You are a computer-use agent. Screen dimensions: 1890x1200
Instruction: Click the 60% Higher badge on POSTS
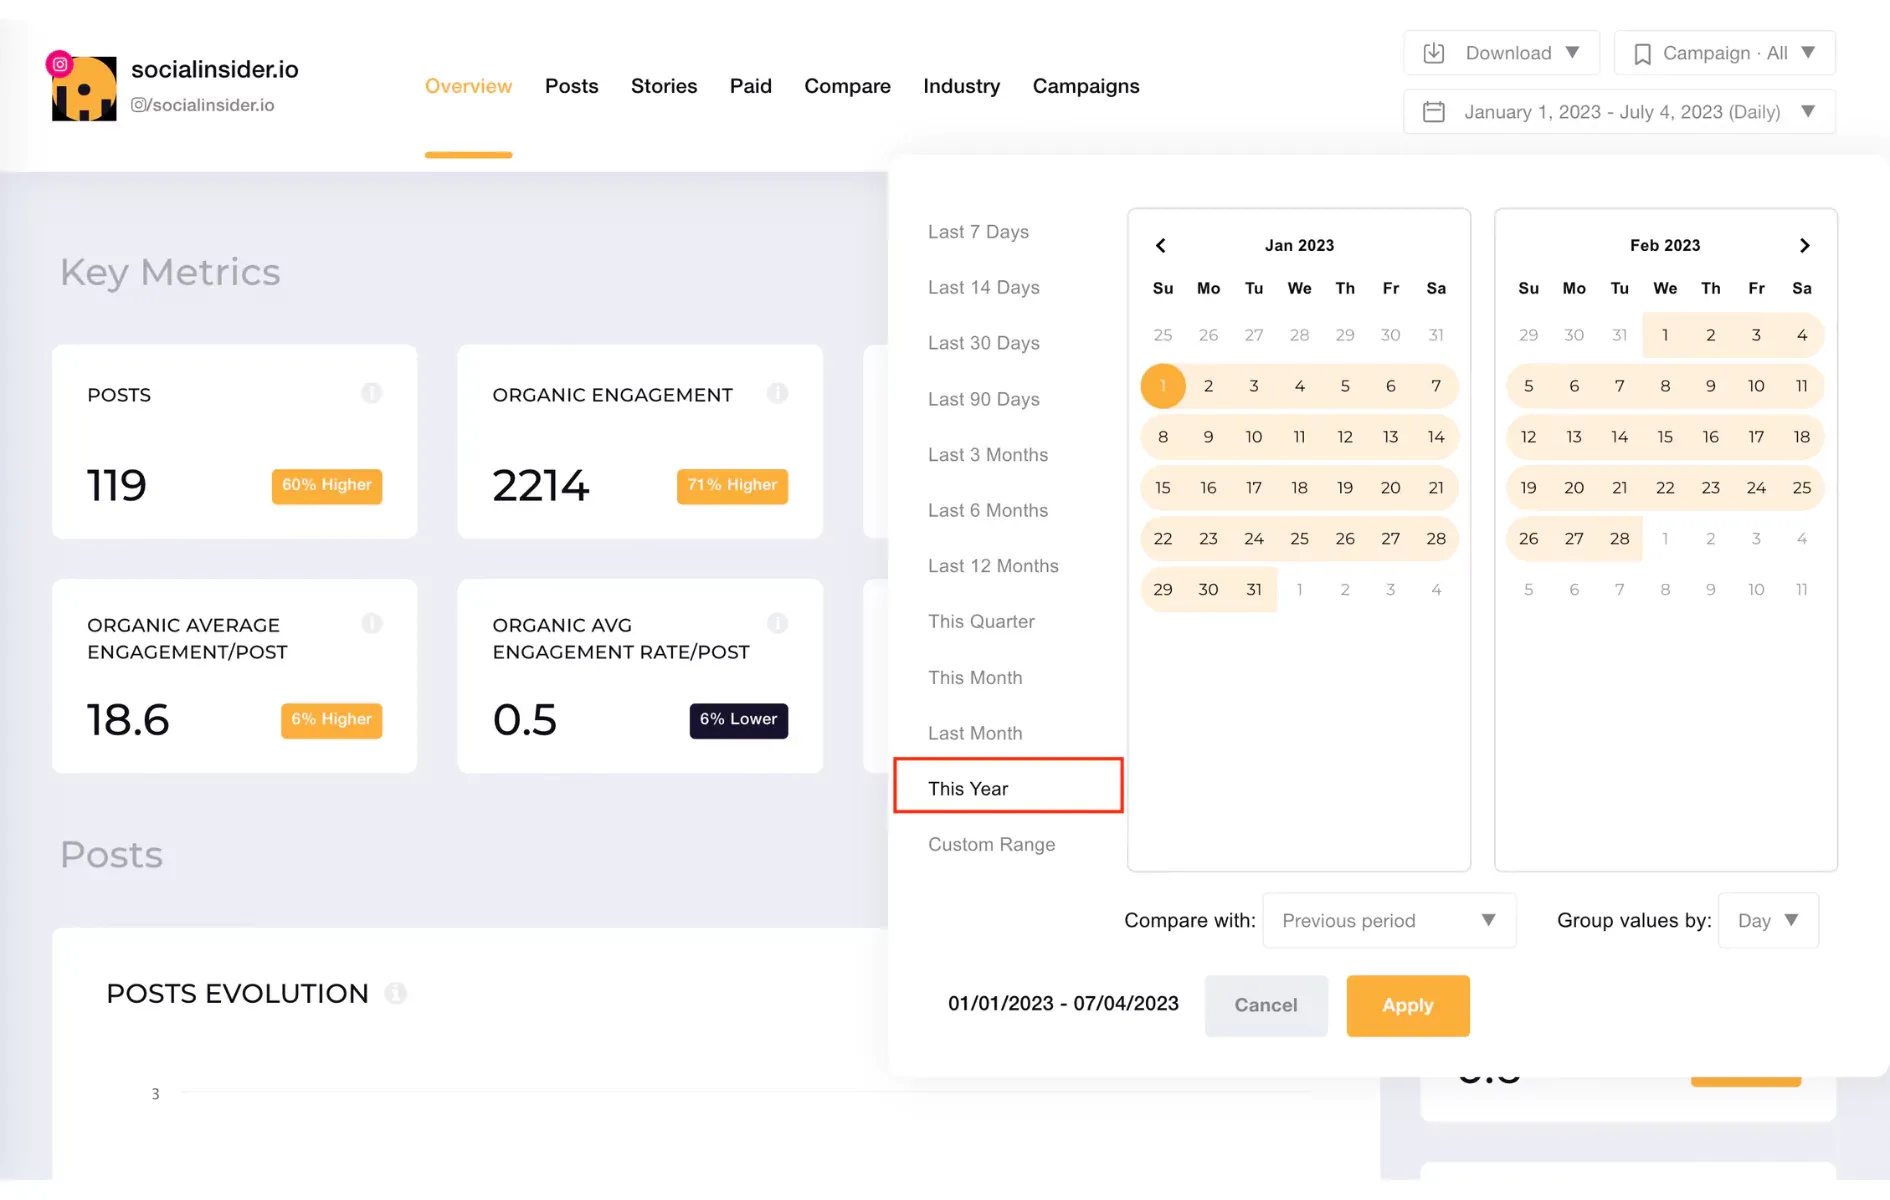327,486
